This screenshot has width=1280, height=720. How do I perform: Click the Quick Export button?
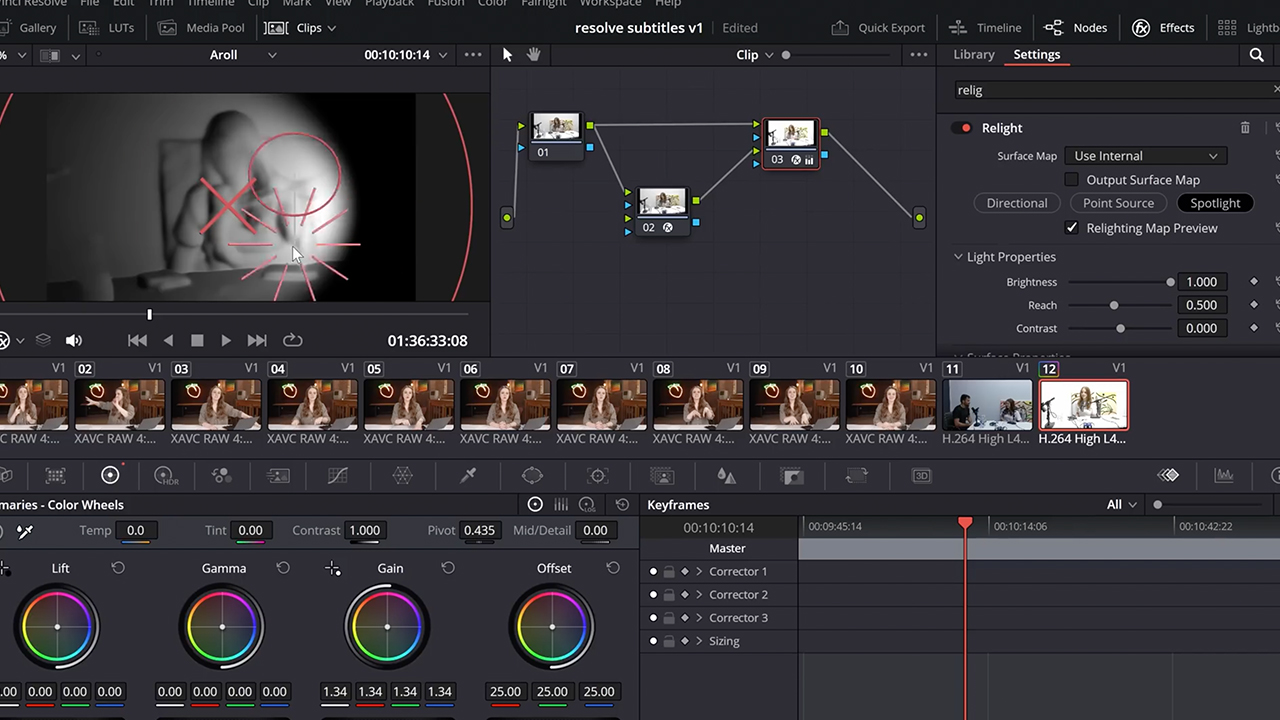878,28
